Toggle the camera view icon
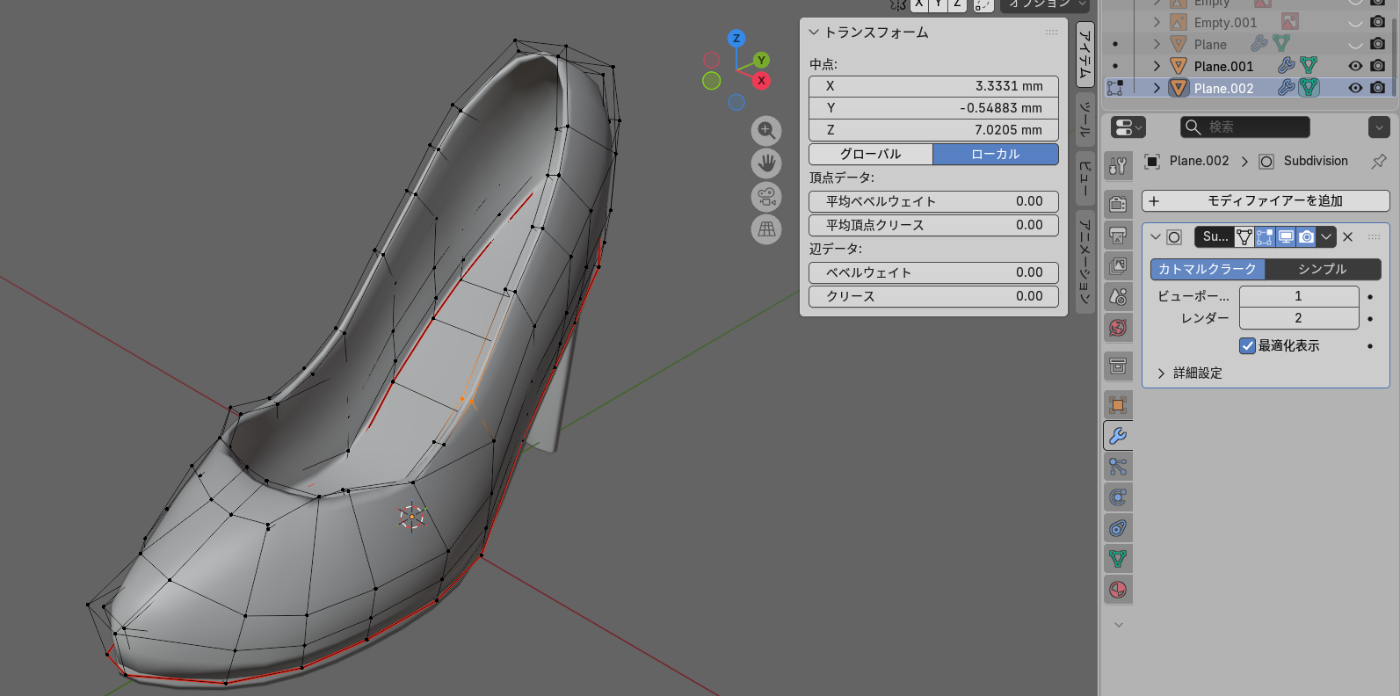1400x696 pixels. click(767, 196)
